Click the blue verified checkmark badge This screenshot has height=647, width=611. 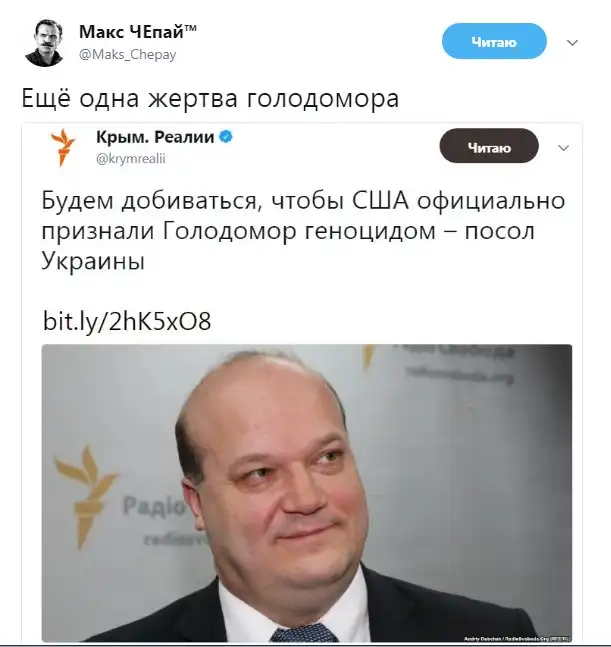(226, 137)
